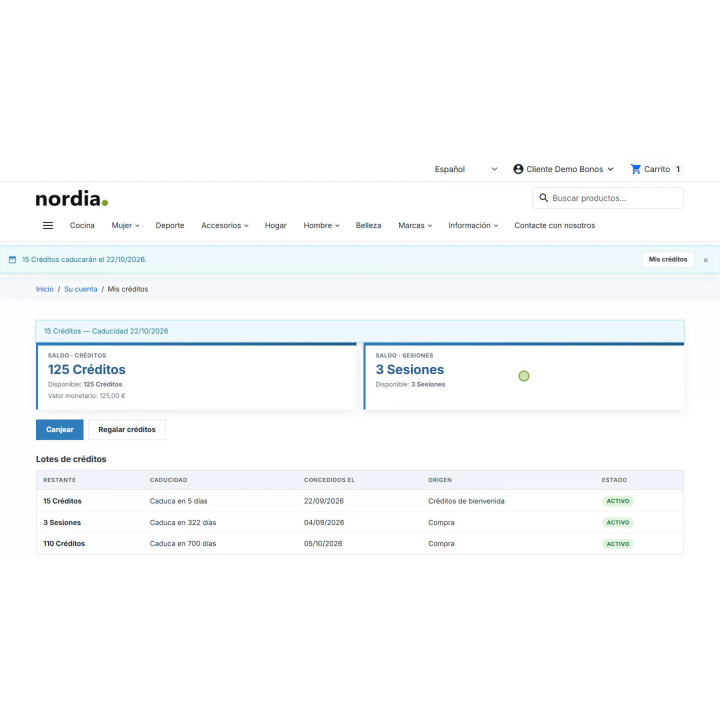
Task: Click the 15 Créditos row
Action: [360, 501]
